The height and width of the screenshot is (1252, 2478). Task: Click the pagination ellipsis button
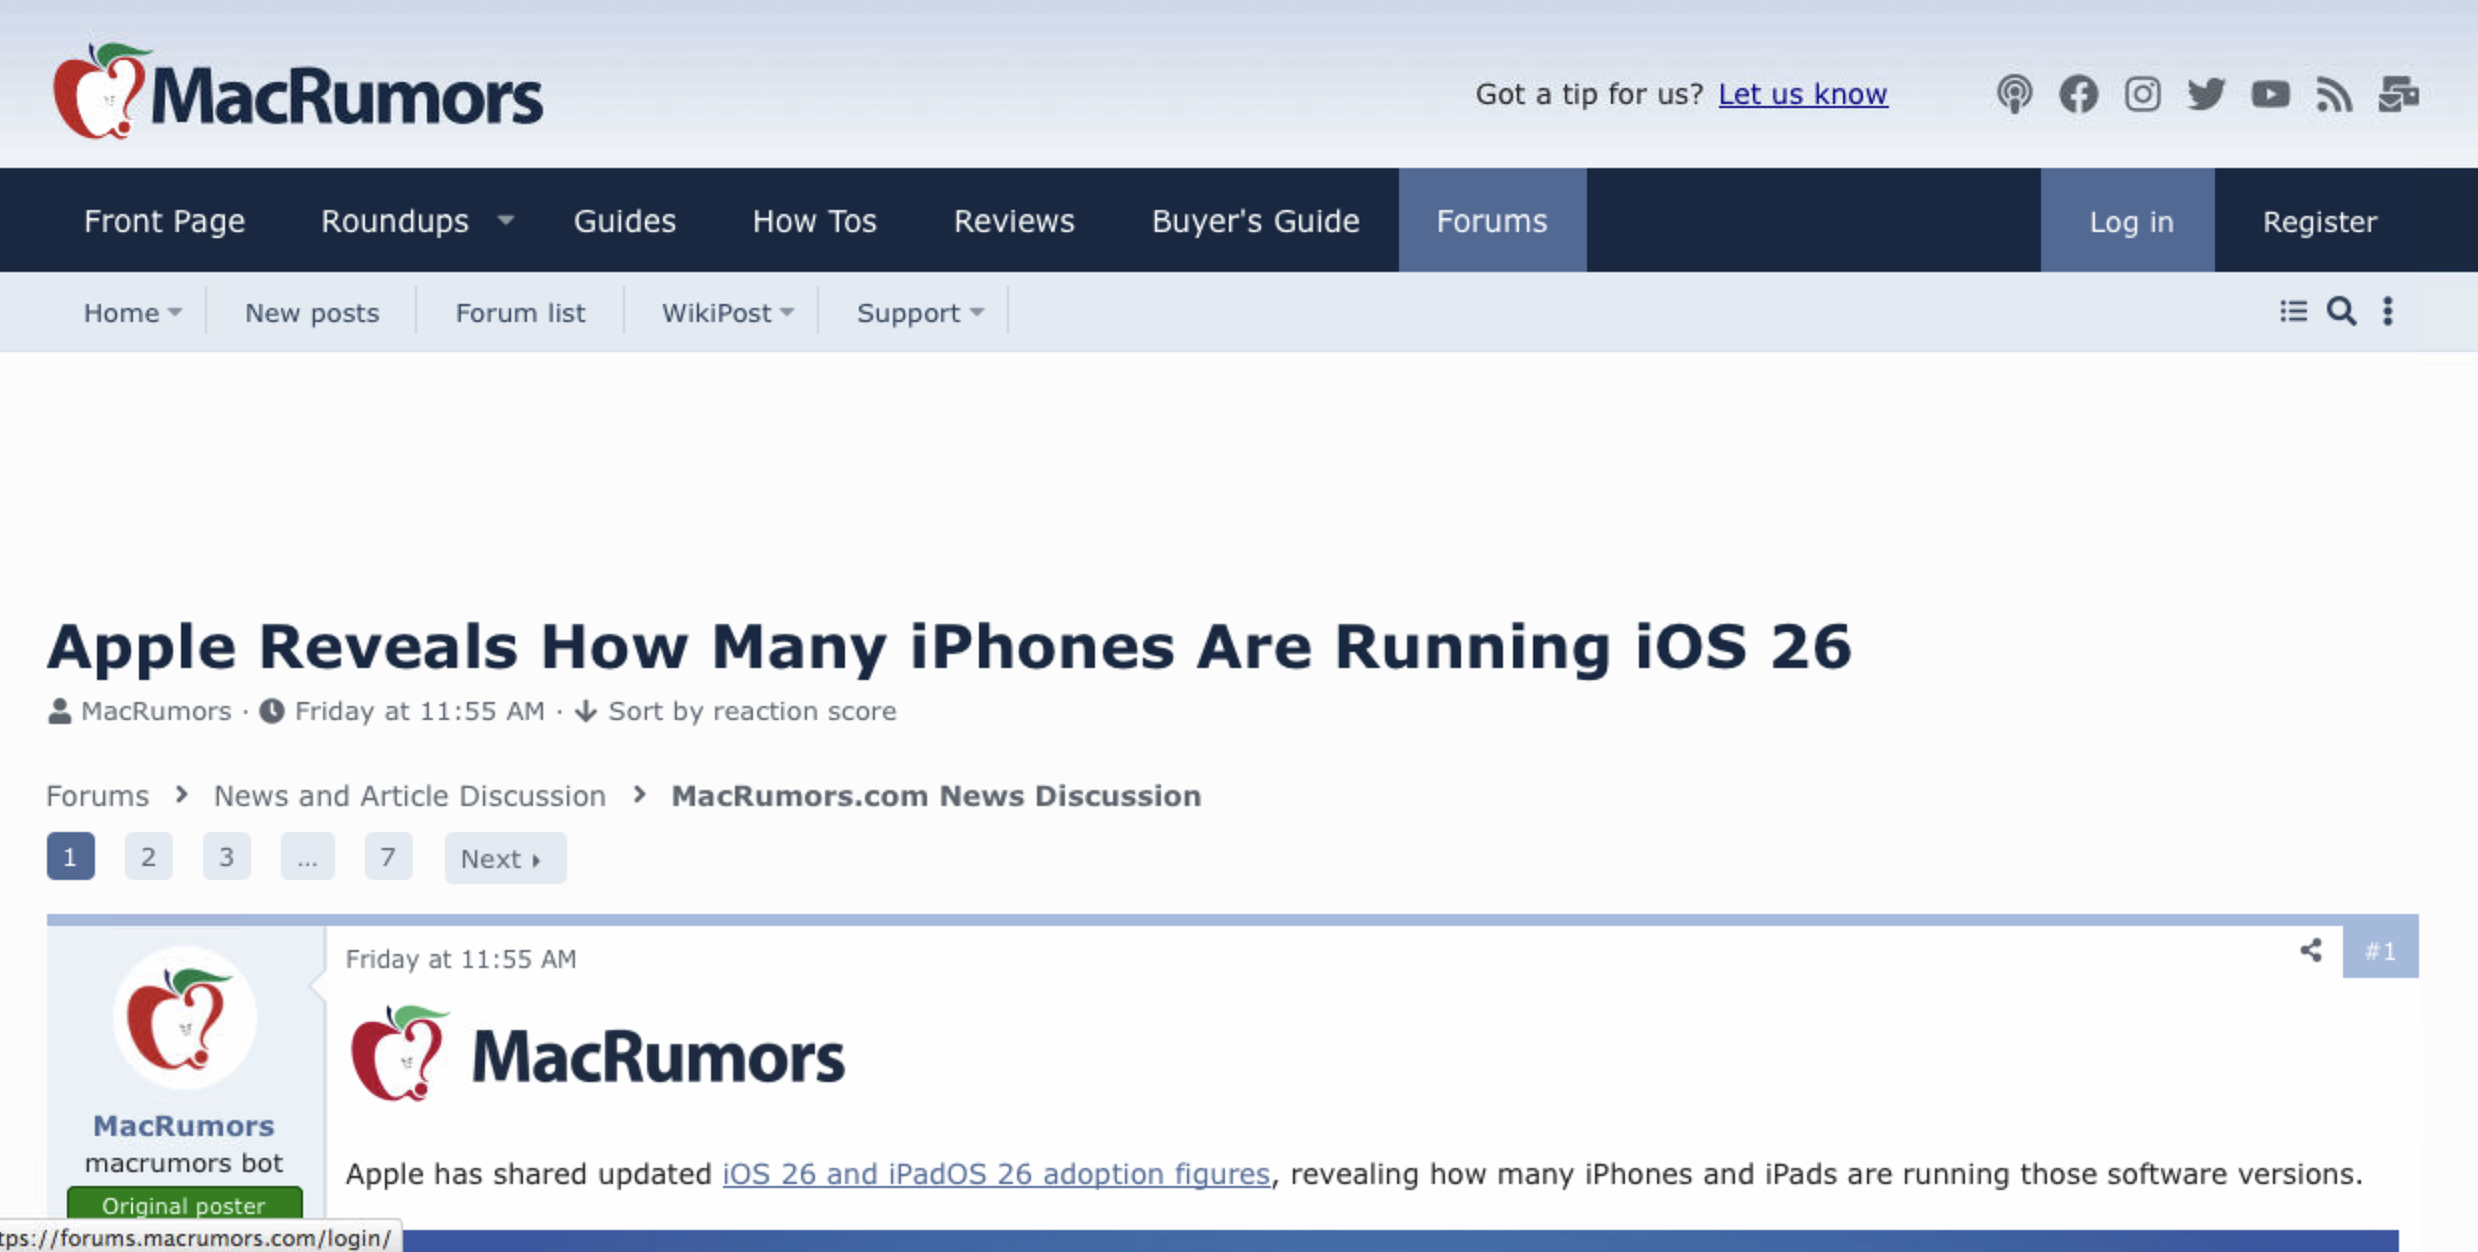pyautogui.click(x=307, y=857)
